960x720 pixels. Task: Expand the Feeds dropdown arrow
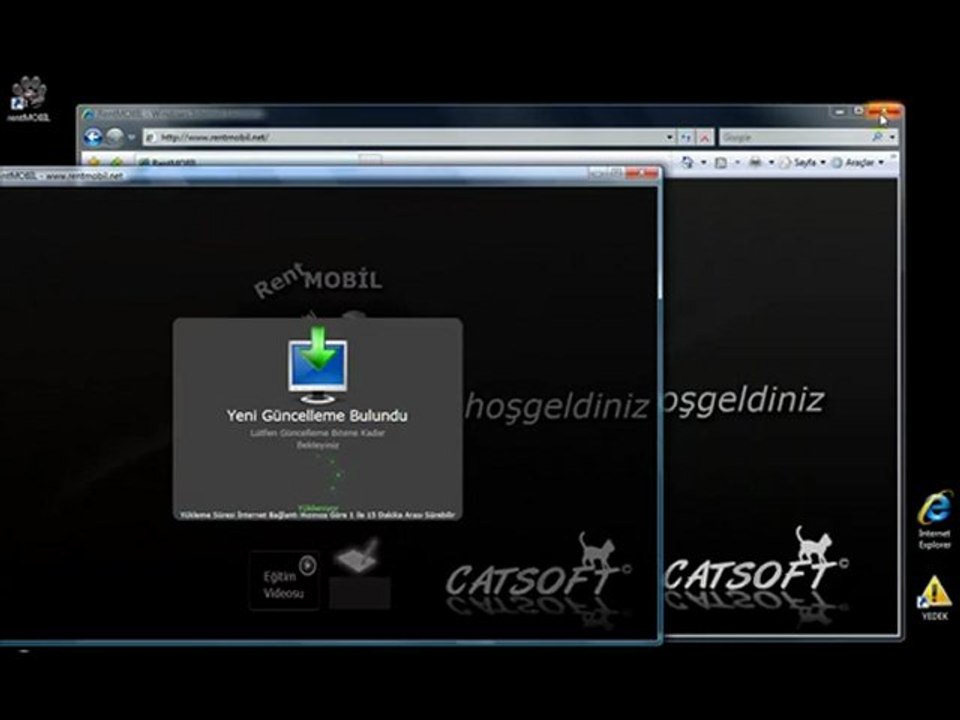tap(737, 162)
